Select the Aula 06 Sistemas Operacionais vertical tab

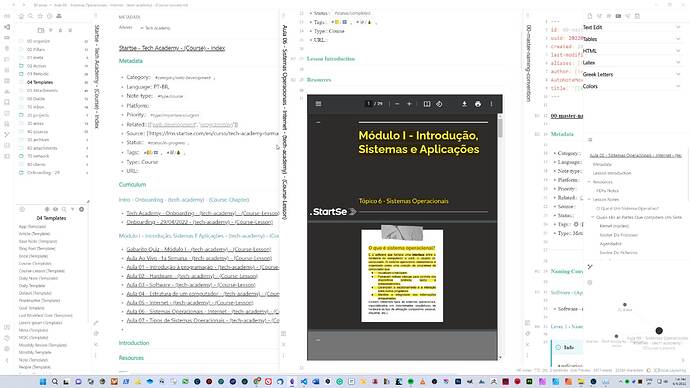[x=285, y=122]
